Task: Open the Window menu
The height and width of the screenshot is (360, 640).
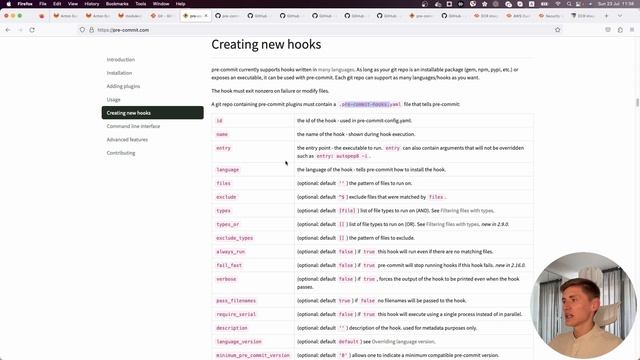Action: click(x=161, y=4)
